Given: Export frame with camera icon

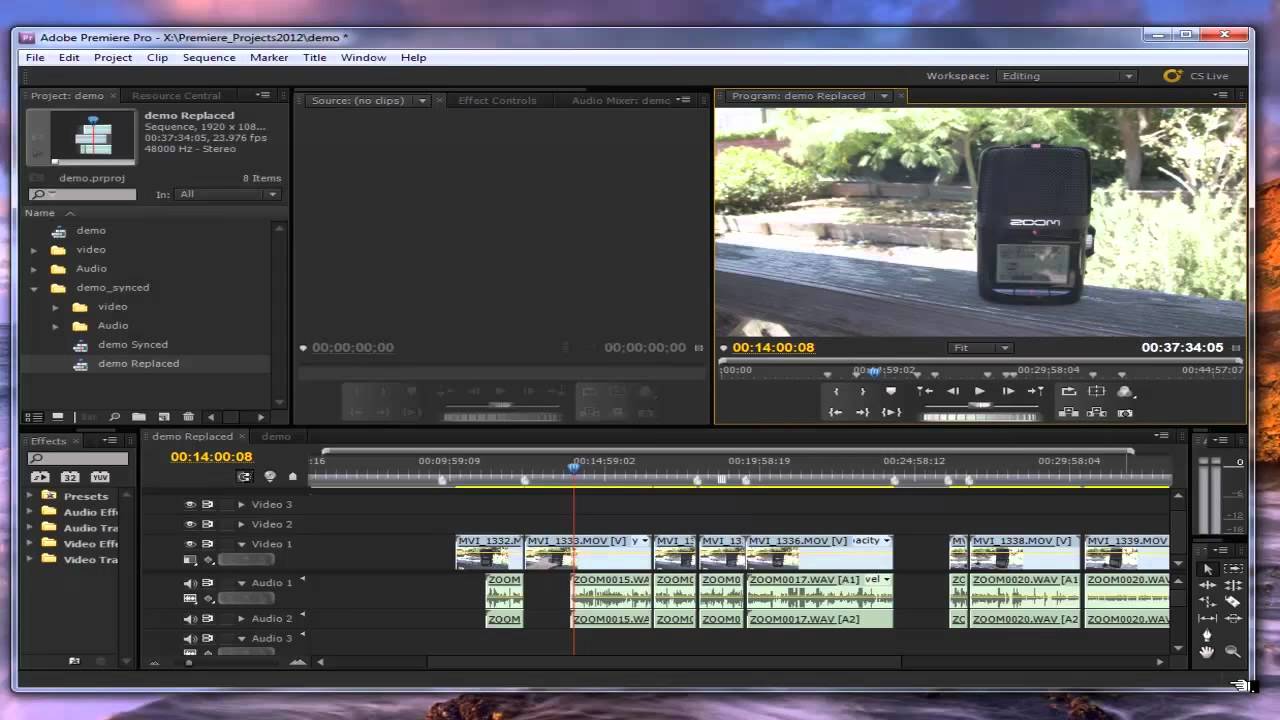Looking at the screenshot, I should click(x=1125, y=412).
